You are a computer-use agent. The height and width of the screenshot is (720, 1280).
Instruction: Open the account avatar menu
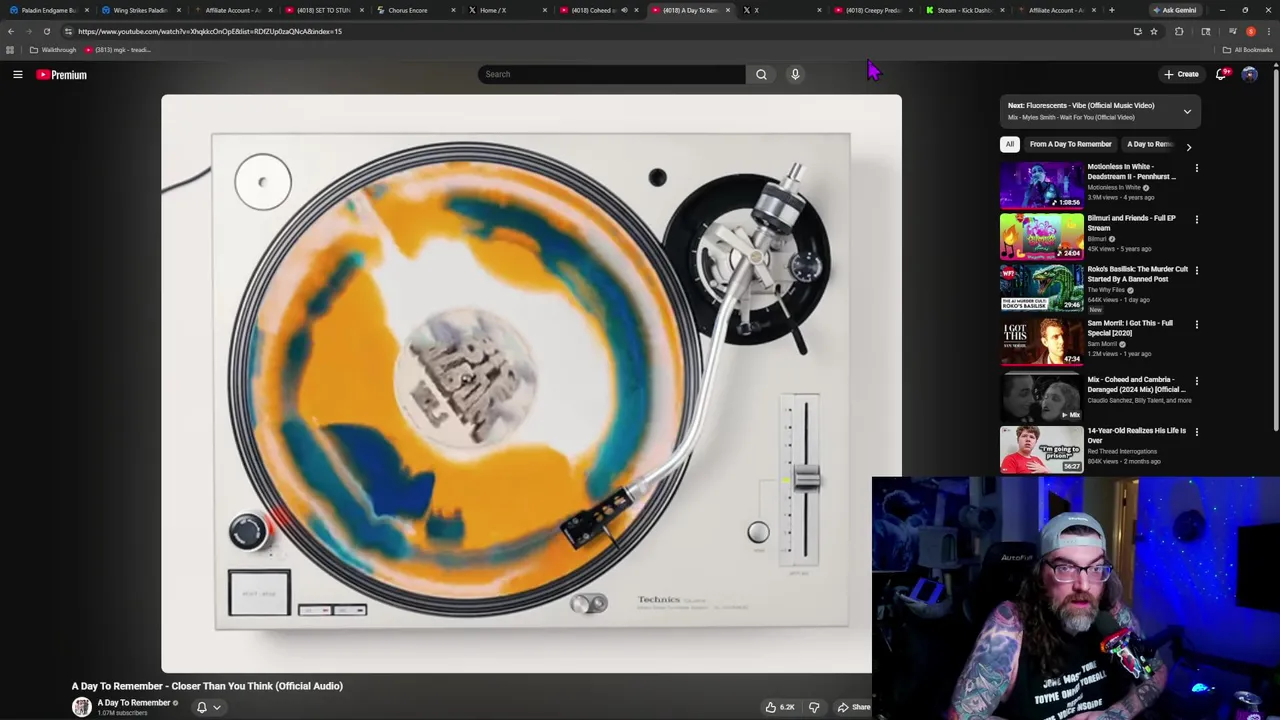(1249, 74)
